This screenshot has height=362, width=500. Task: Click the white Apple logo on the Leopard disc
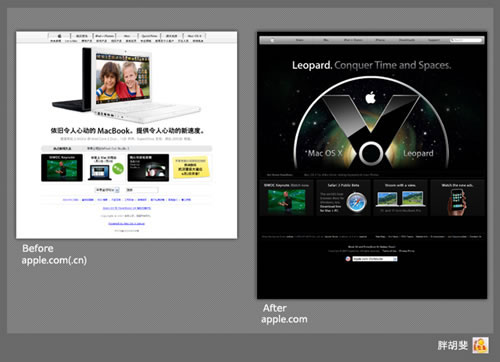[x=371, y=97]
